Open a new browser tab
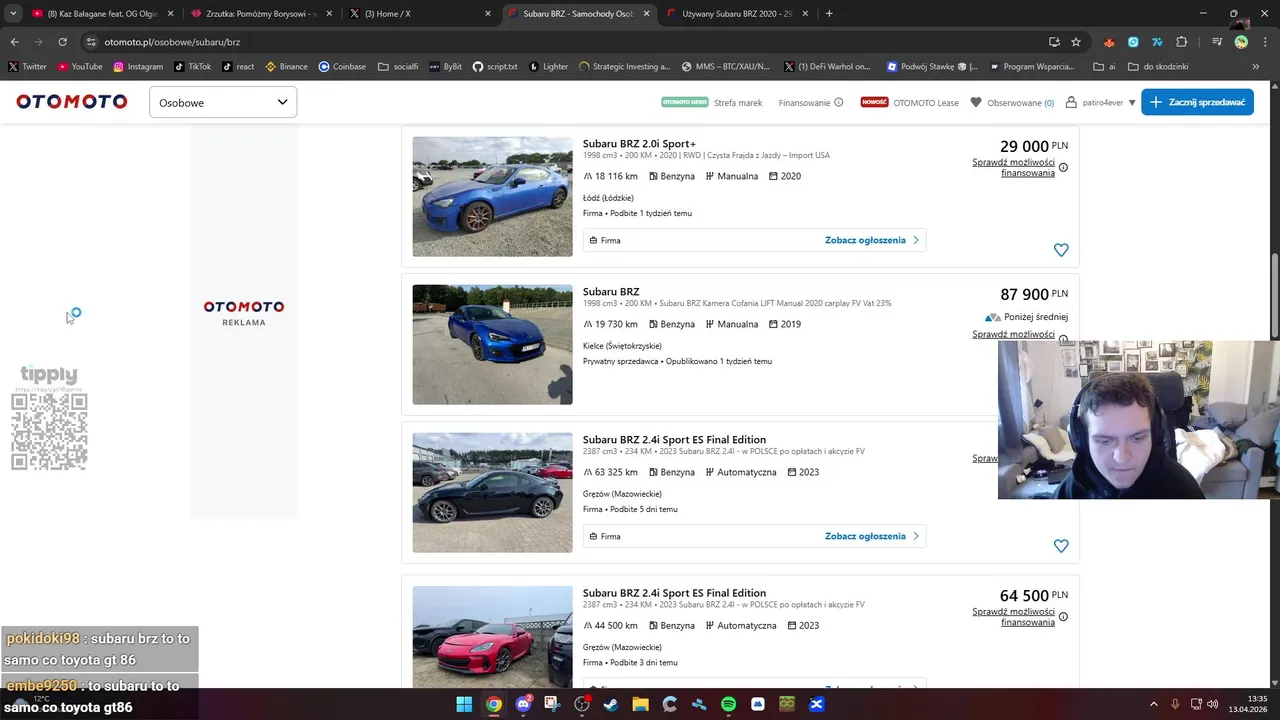1280x720 pixels. coord(829,14)
